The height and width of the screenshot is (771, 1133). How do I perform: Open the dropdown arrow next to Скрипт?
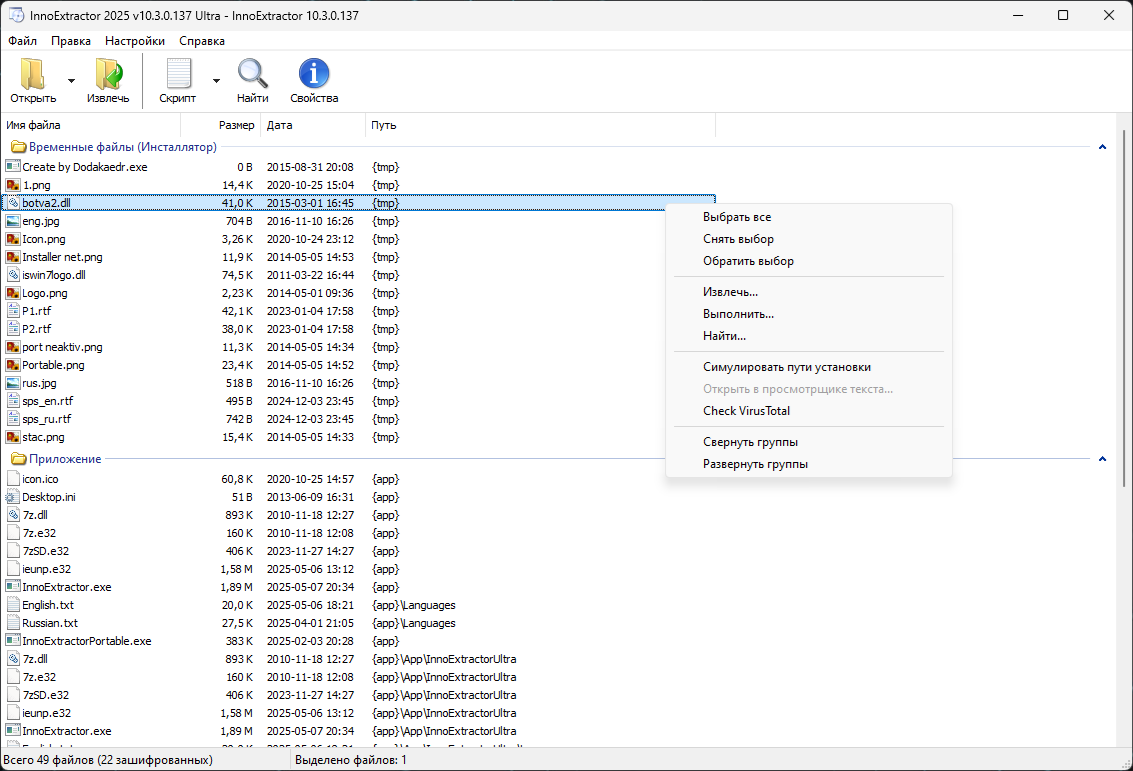(216, 81)
